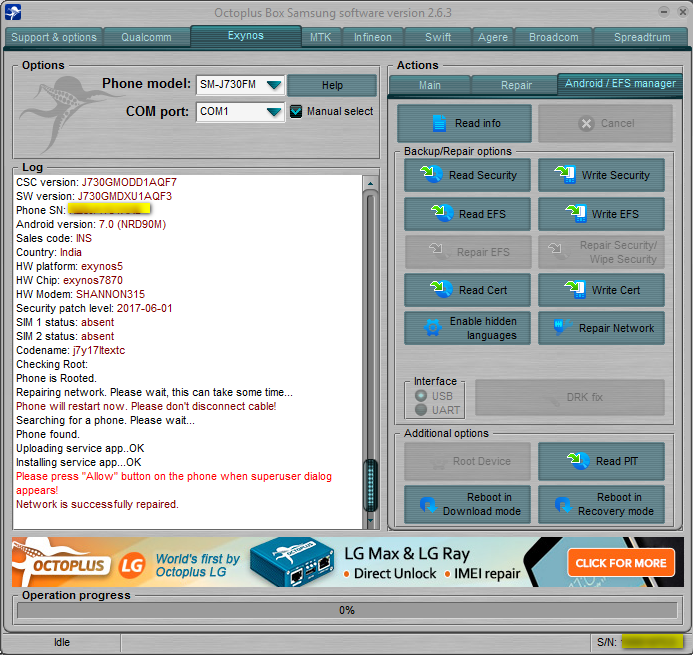
Task: Click the Write EFS phone icon
Action: click(576, 213)
